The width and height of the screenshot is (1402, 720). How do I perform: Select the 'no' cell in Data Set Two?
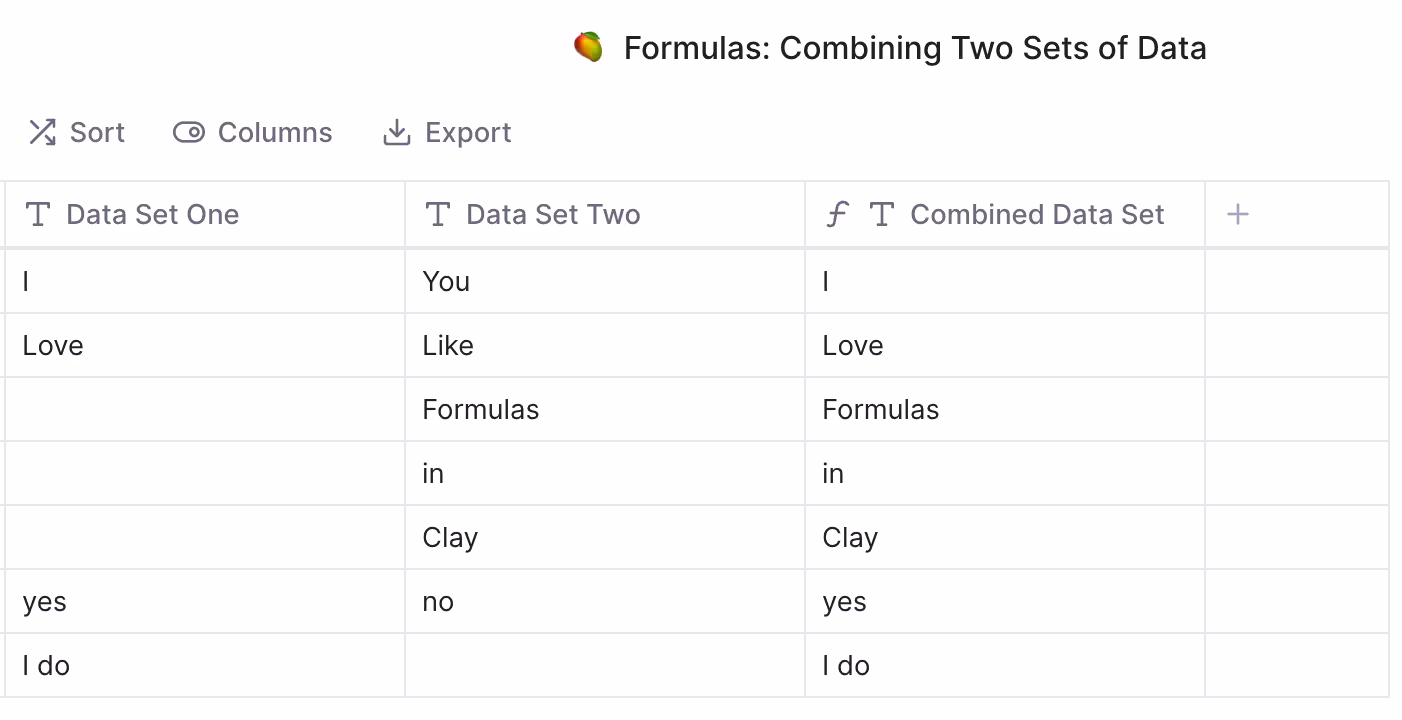click(x=605, y=601)
